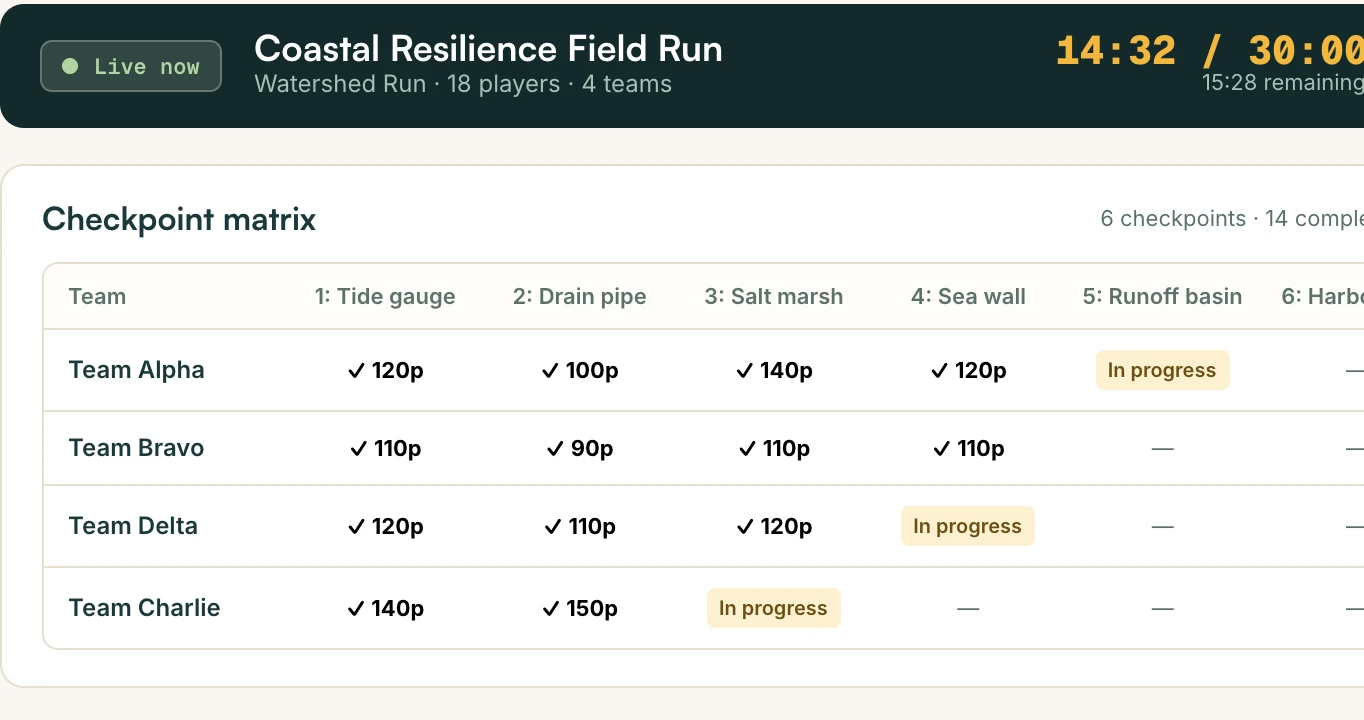Click Team Delta's Salt marsh 120p cell
The height and width of the screenshot is (720, 1364).
pos(774,526)
